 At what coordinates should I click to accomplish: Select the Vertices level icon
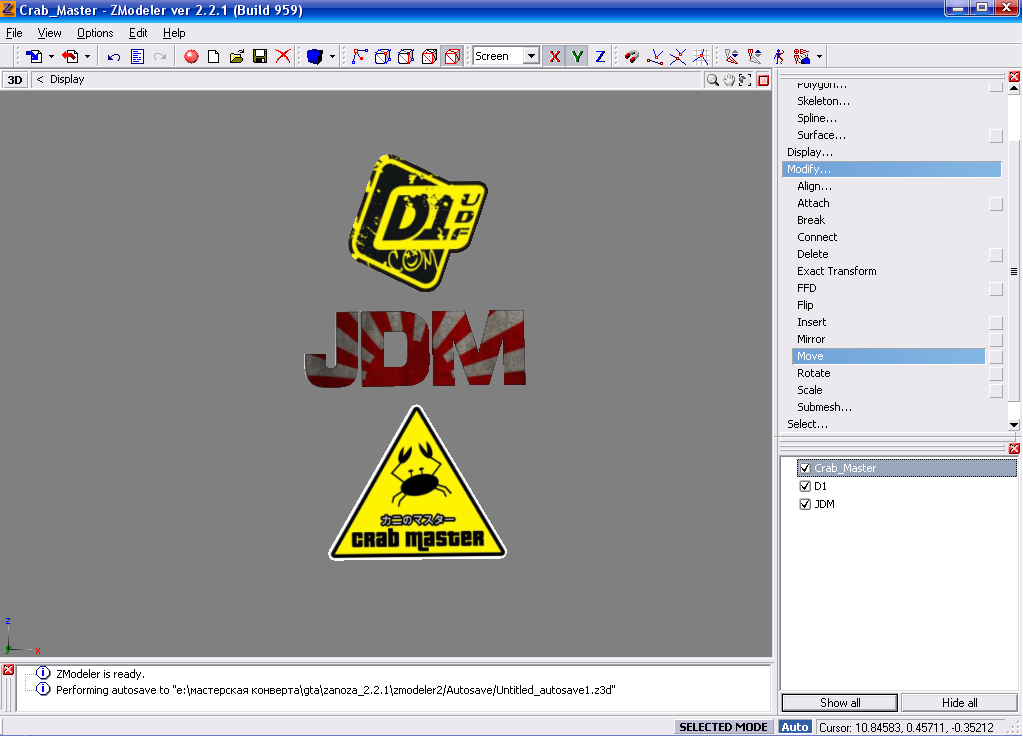click(359, 57)
